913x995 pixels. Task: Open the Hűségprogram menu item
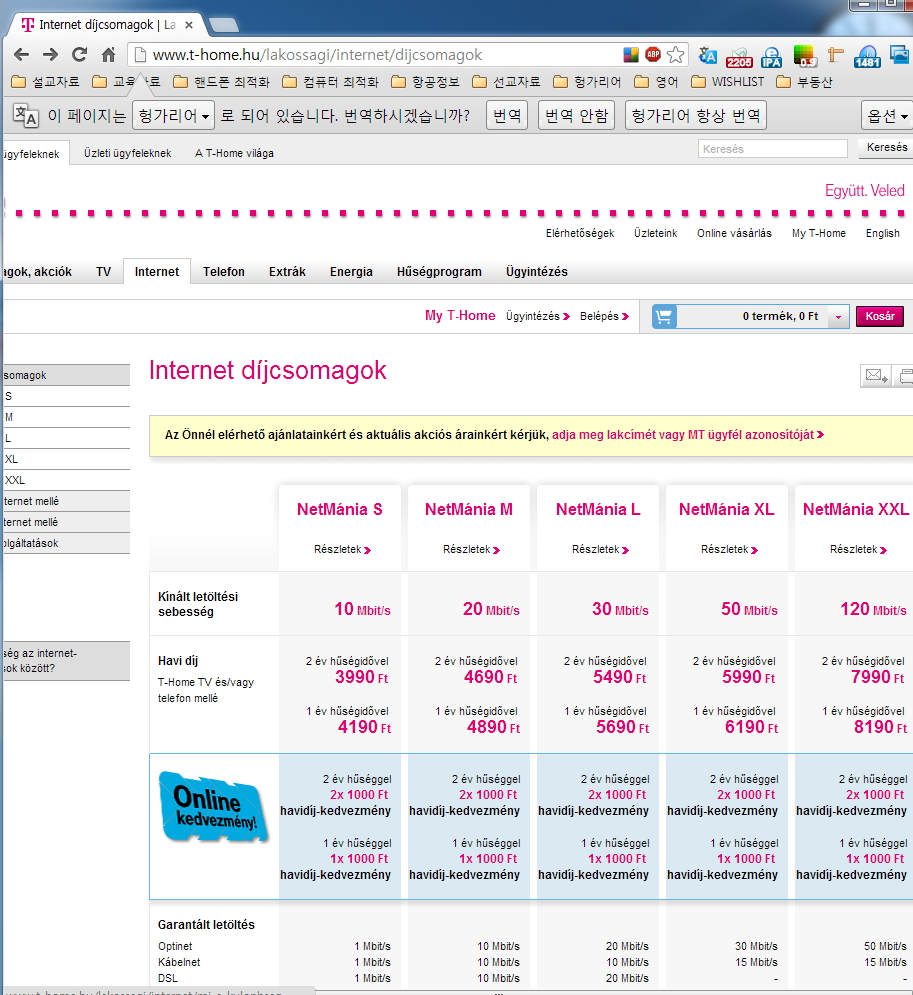click(x=439, y=272)
